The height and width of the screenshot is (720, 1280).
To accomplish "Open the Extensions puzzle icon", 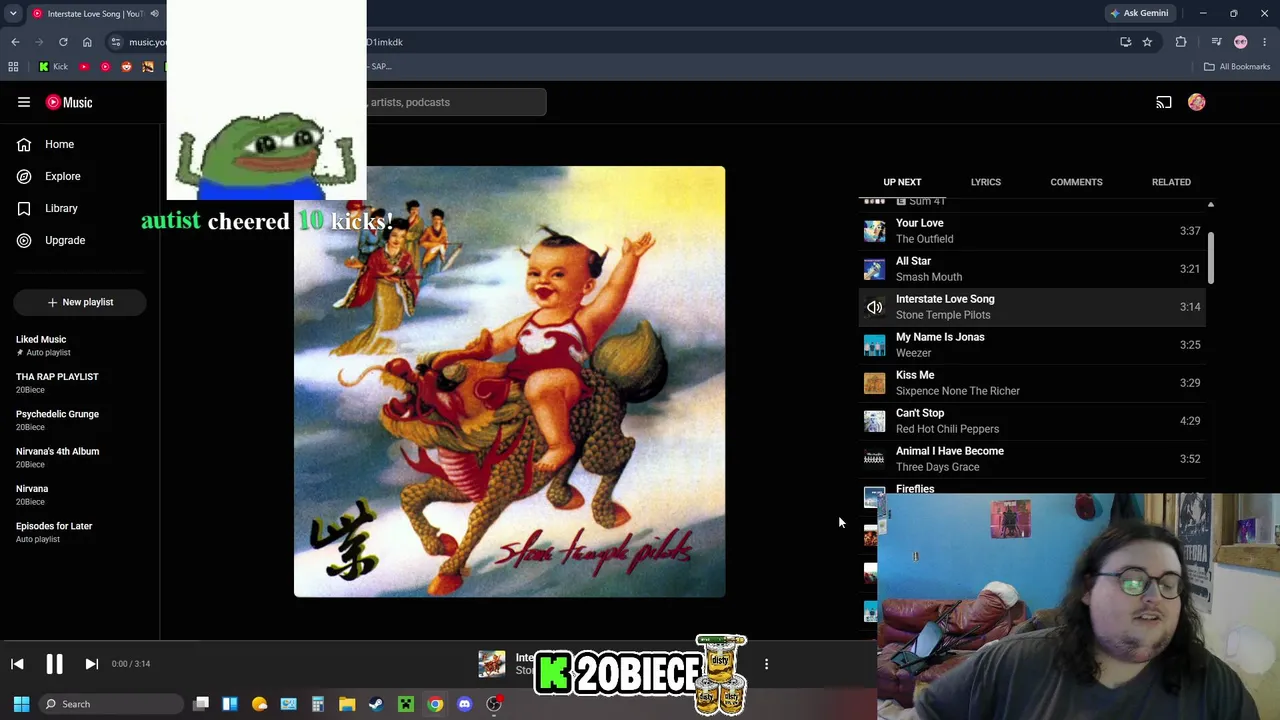I will [x=1181, y=42].
